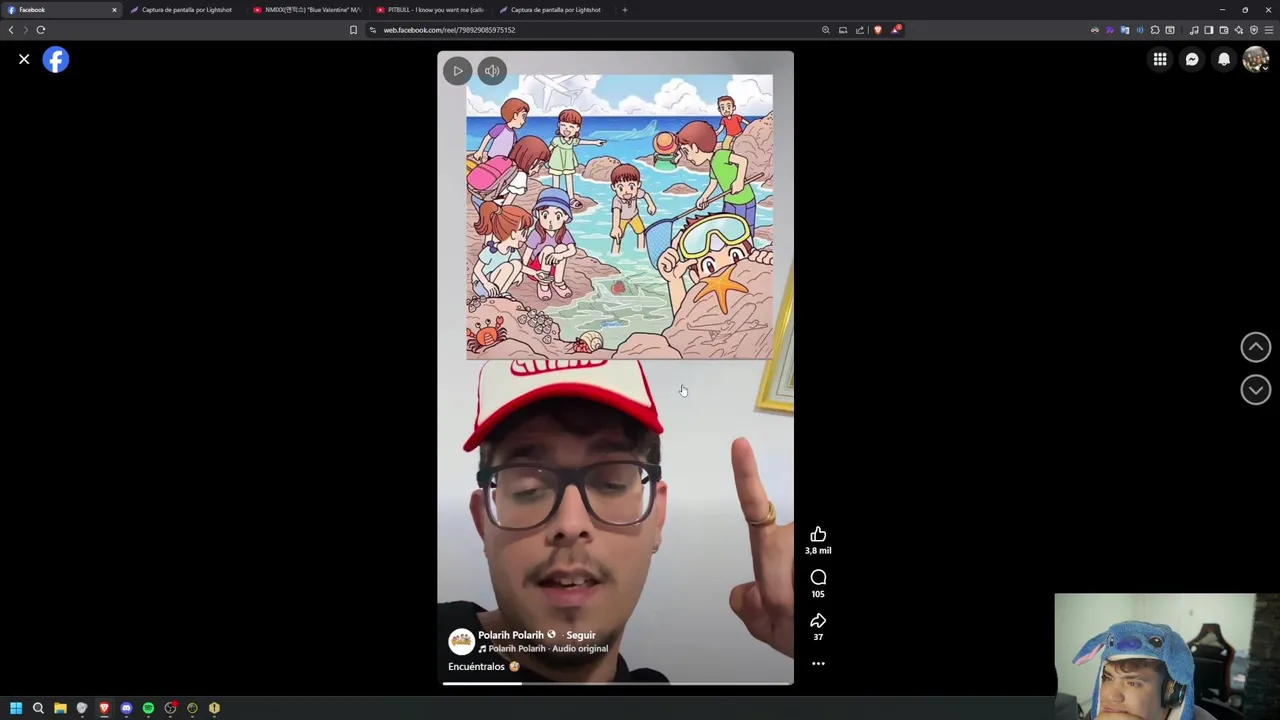Screen dimensions: 1280x720
Task: Open File Explorer from the taskbar
Action: 60,708
